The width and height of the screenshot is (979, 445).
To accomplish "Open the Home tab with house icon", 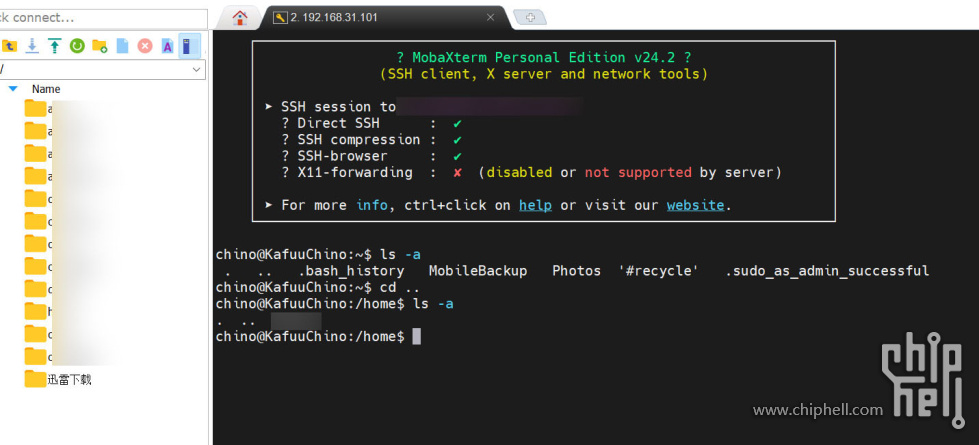I will click(x=240, y=17).
